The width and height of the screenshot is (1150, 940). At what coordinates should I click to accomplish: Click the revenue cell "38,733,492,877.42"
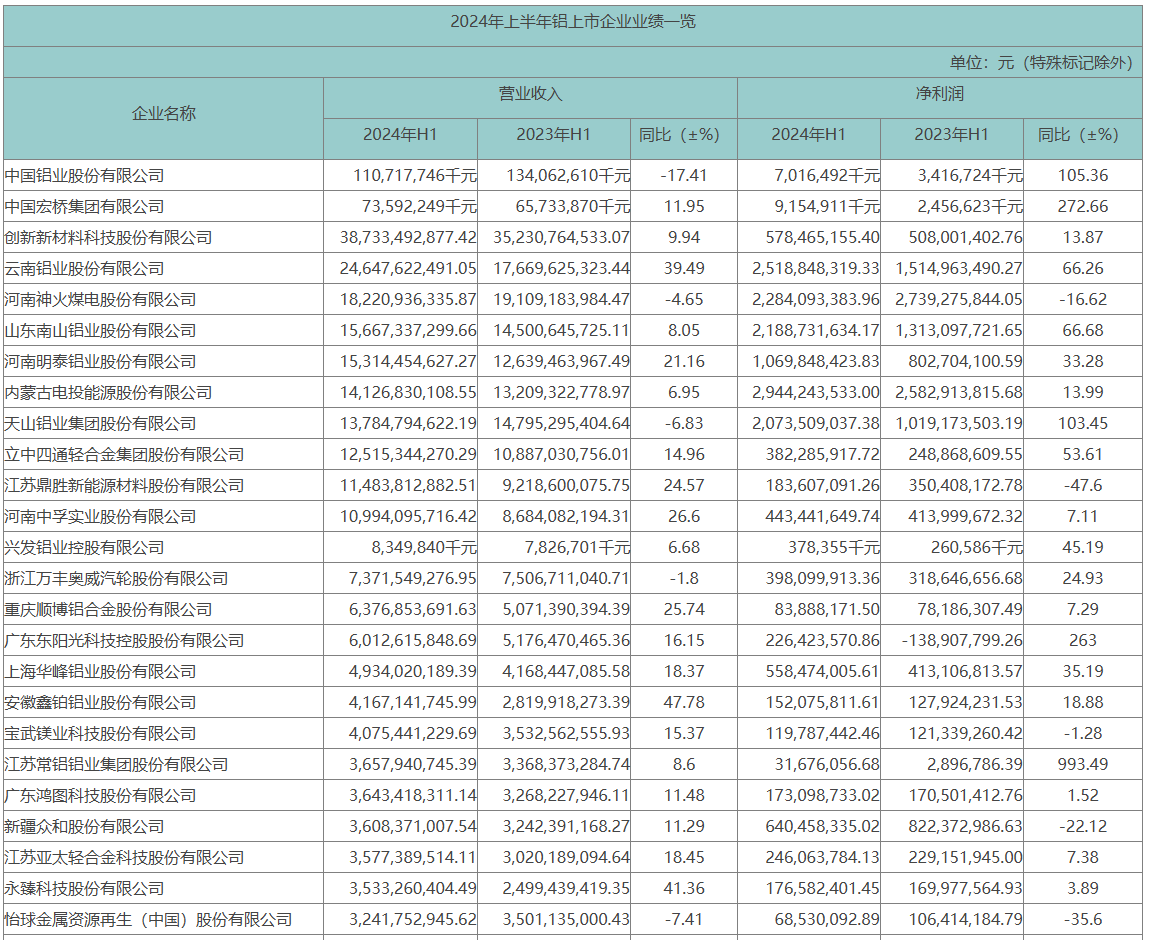[x=409, y=238]
